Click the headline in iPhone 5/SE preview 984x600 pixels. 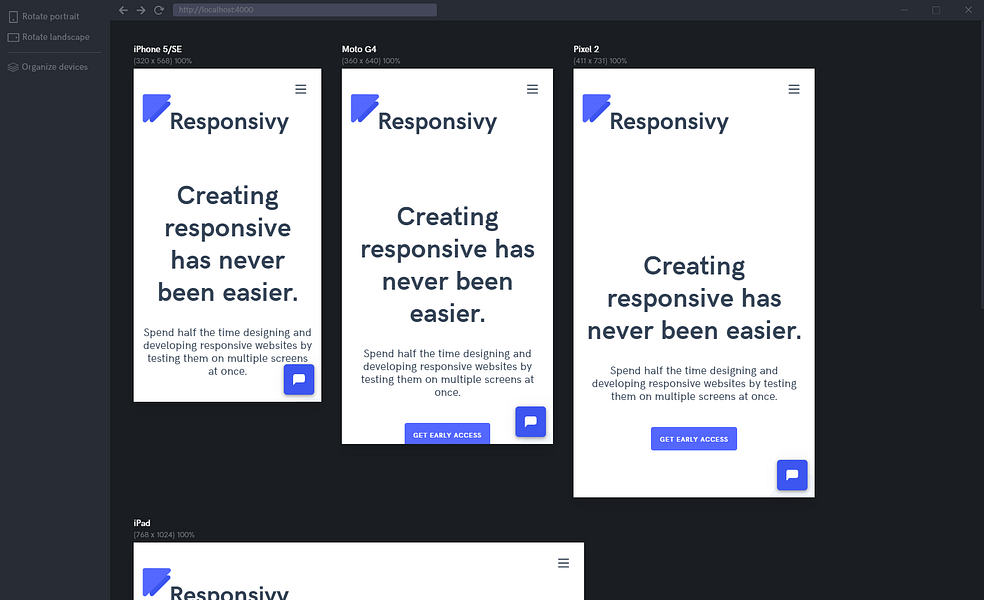click(228, 244)
